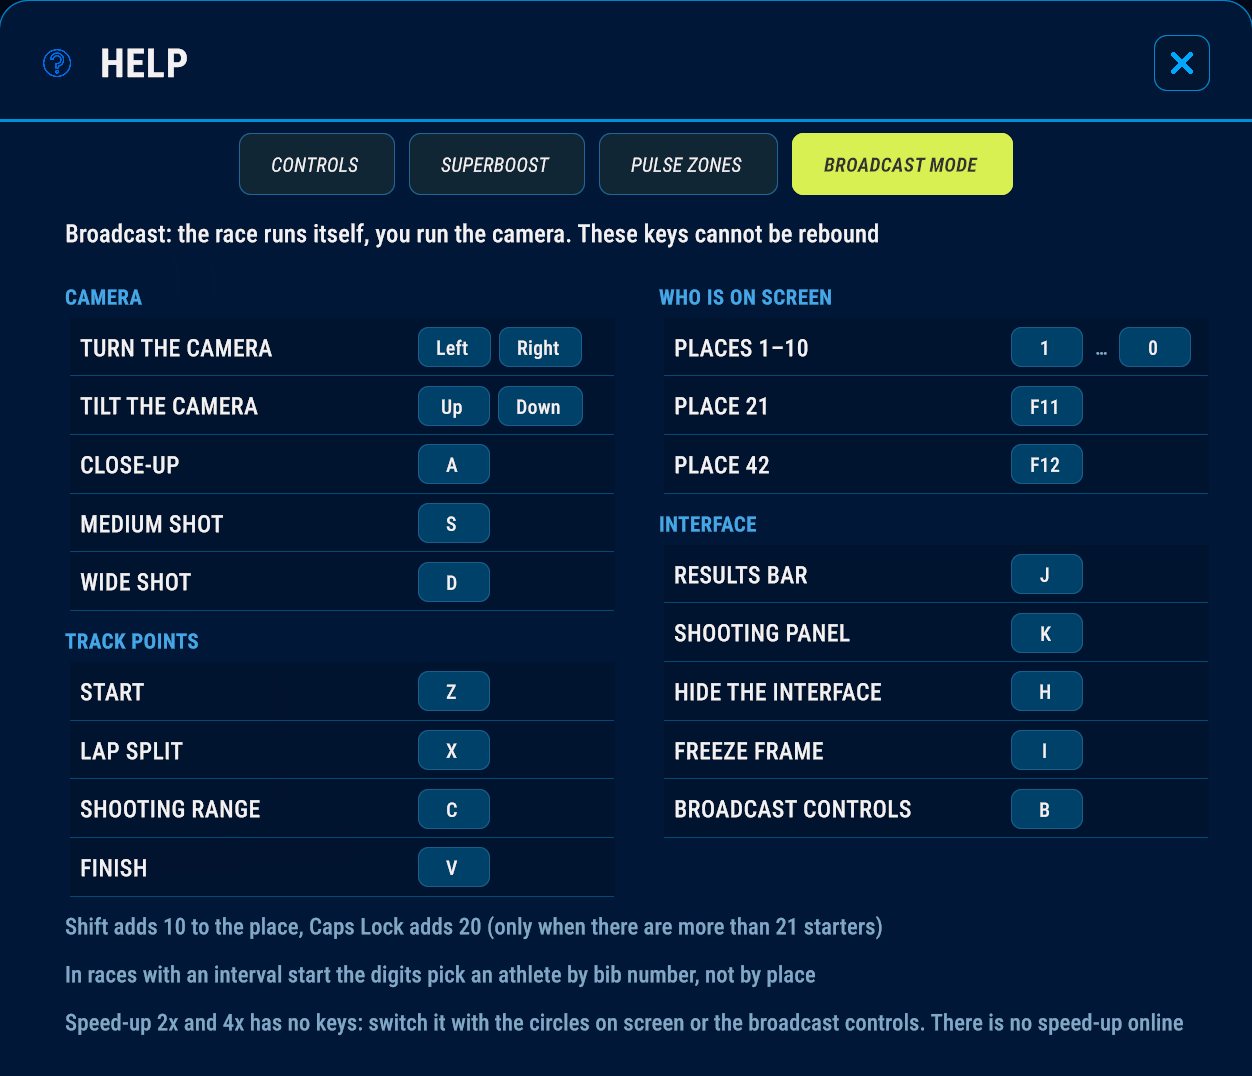1252x1076 pixels.
Task: Click the Shooting Panel label
Action: [762, 633]
